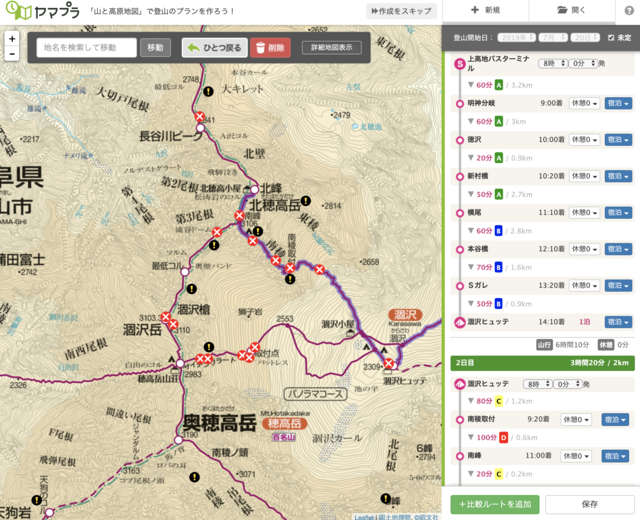Click the 本谷橋 waypoint name in itinerary

[x=478, y=249]
